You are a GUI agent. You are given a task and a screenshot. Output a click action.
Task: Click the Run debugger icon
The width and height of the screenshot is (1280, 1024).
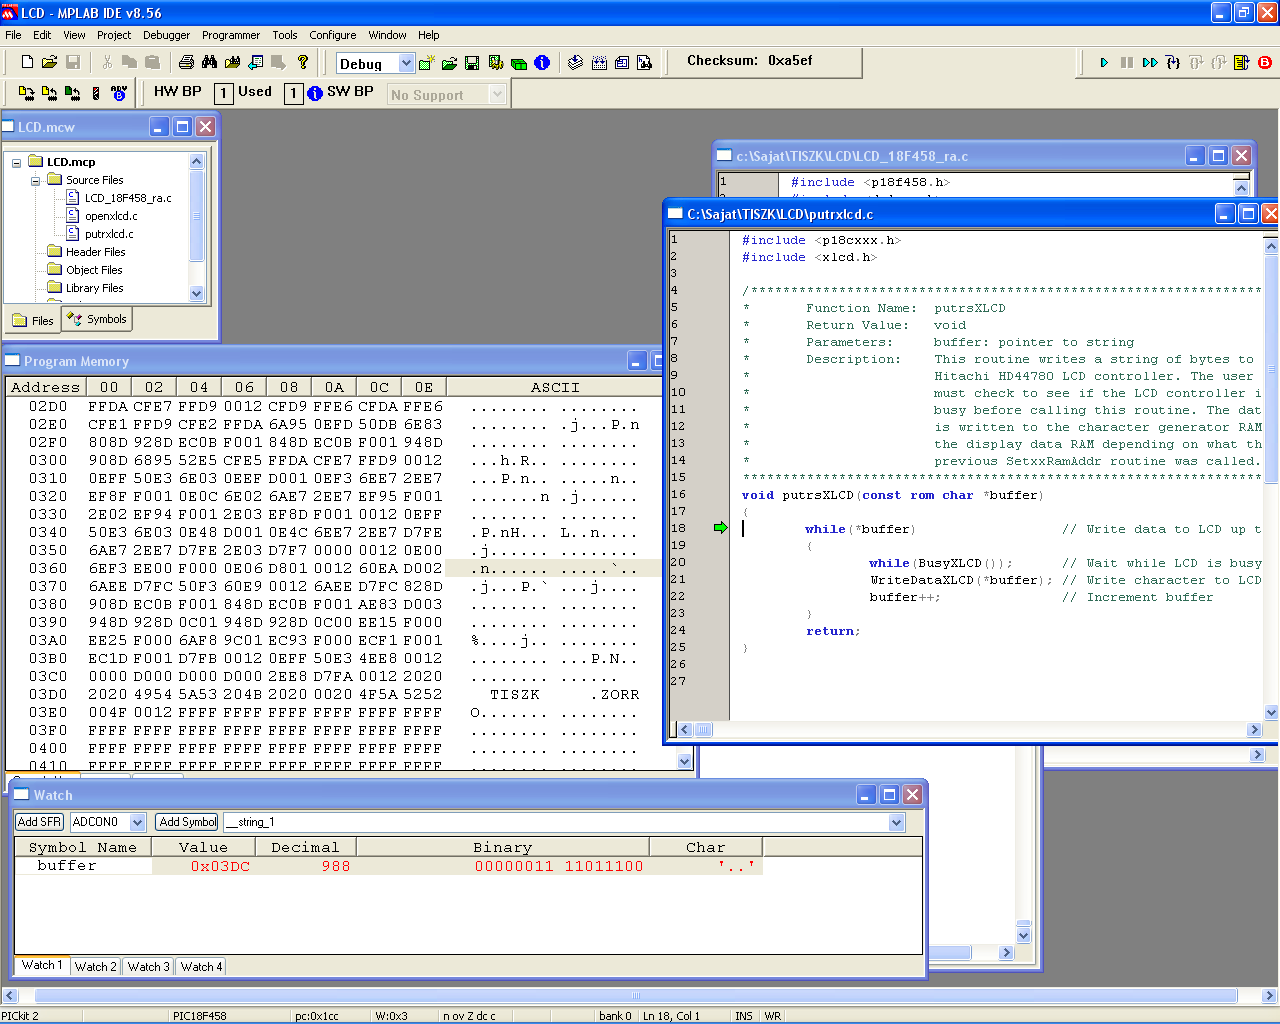coord(1104,62)
